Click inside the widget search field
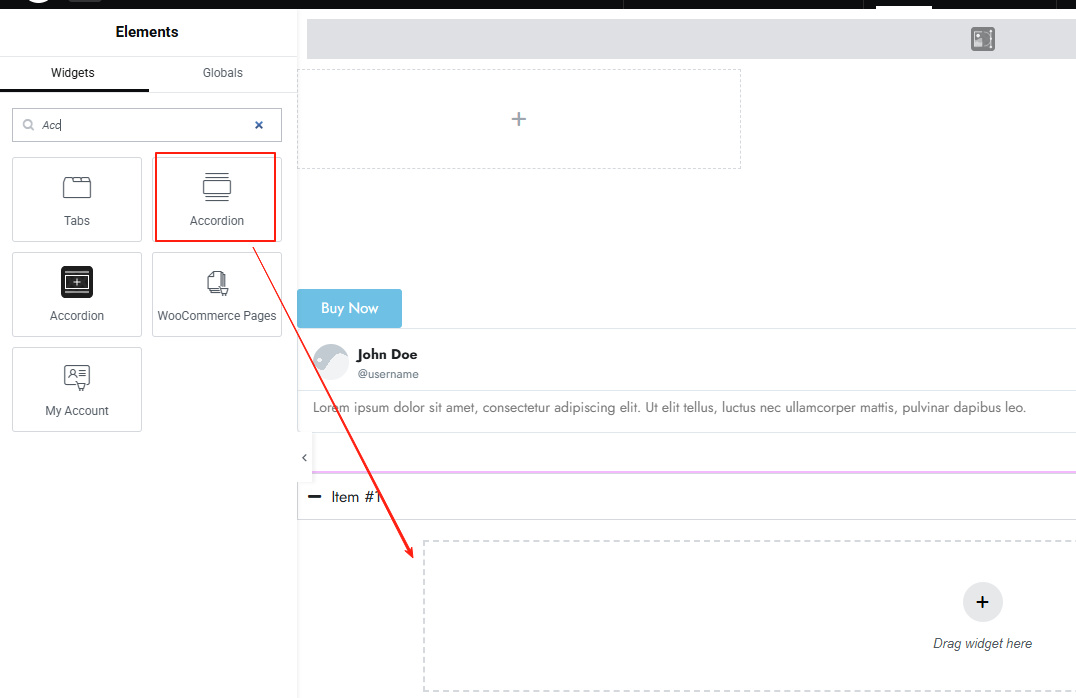The image size is (1076, 698). 140,124
